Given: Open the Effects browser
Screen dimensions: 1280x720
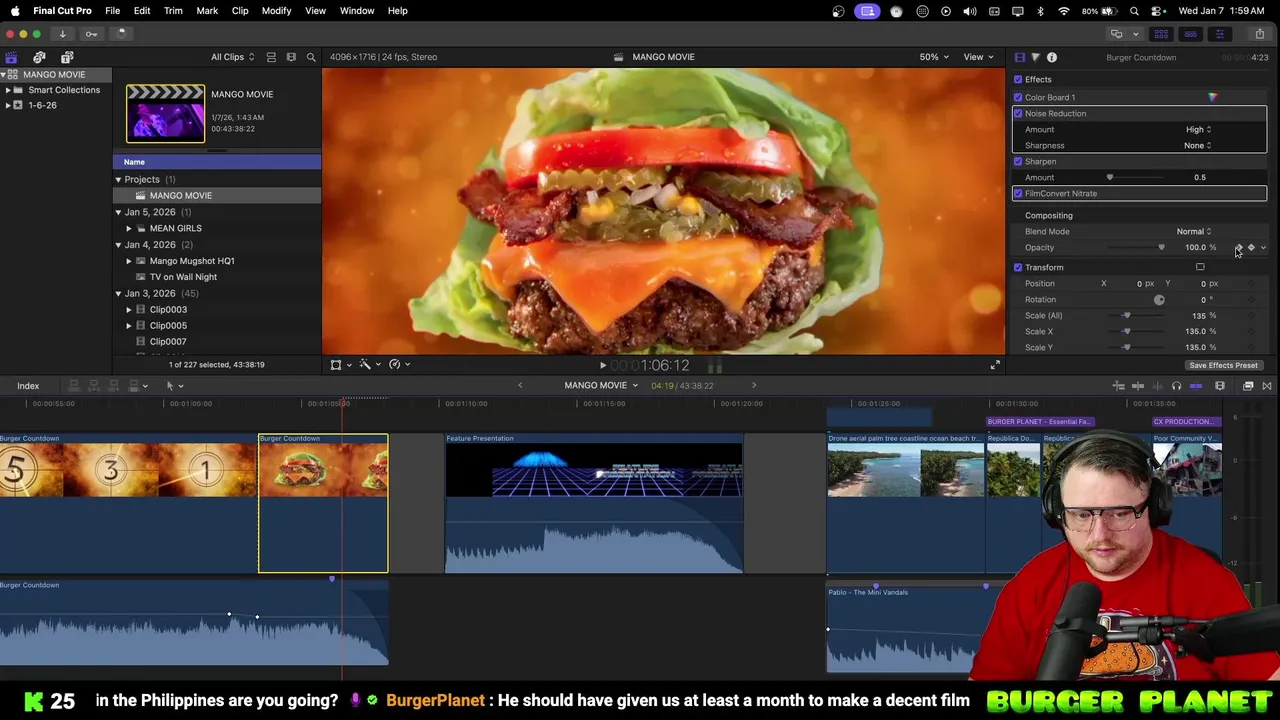Looking at the screenshot, I should [1247, 386].
